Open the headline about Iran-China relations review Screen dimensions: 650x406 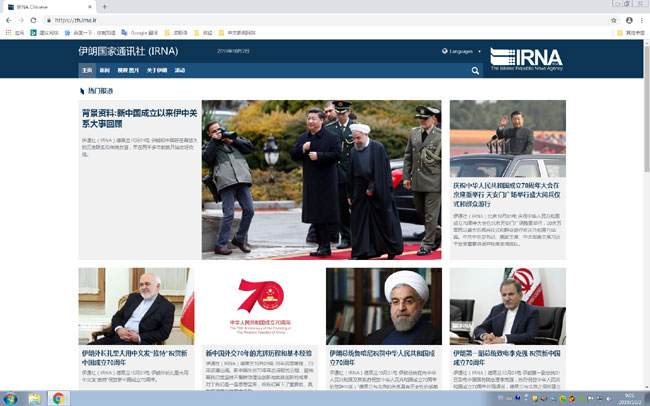tap(139, 118)
